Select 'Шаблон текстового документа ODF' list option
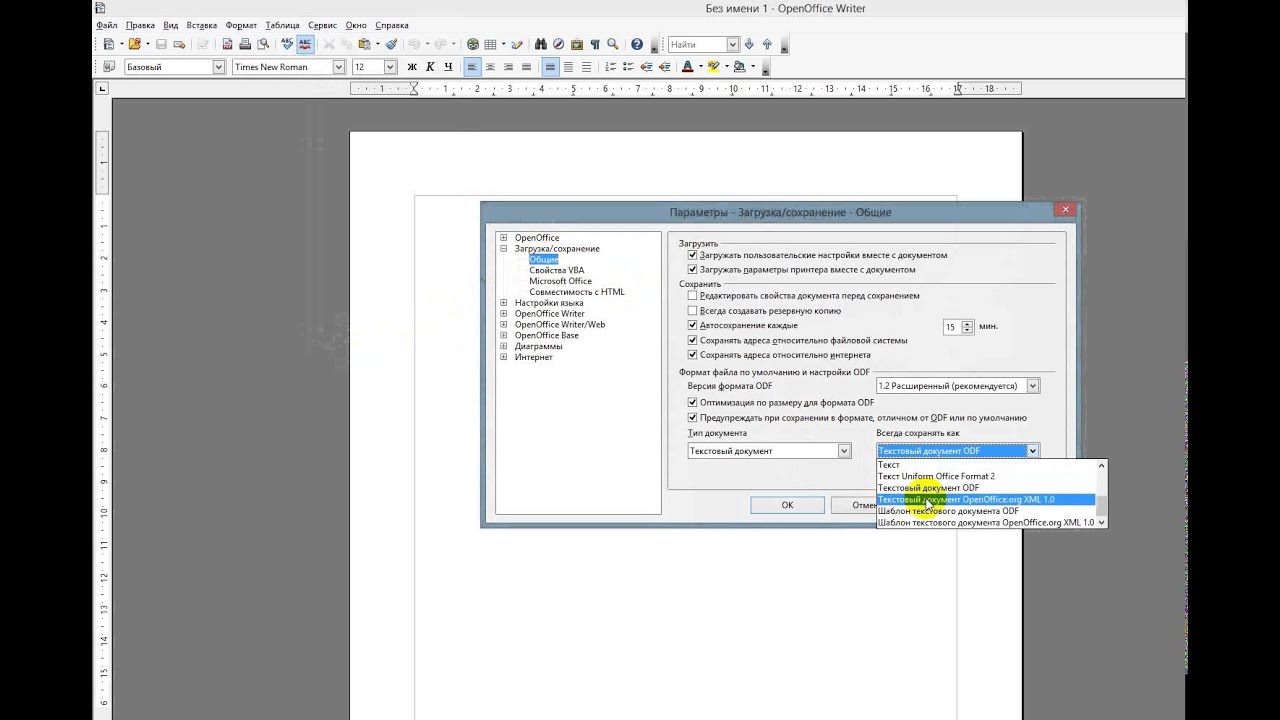The height and width of the screenshot is (720, 1280). (x=986, y=511)
